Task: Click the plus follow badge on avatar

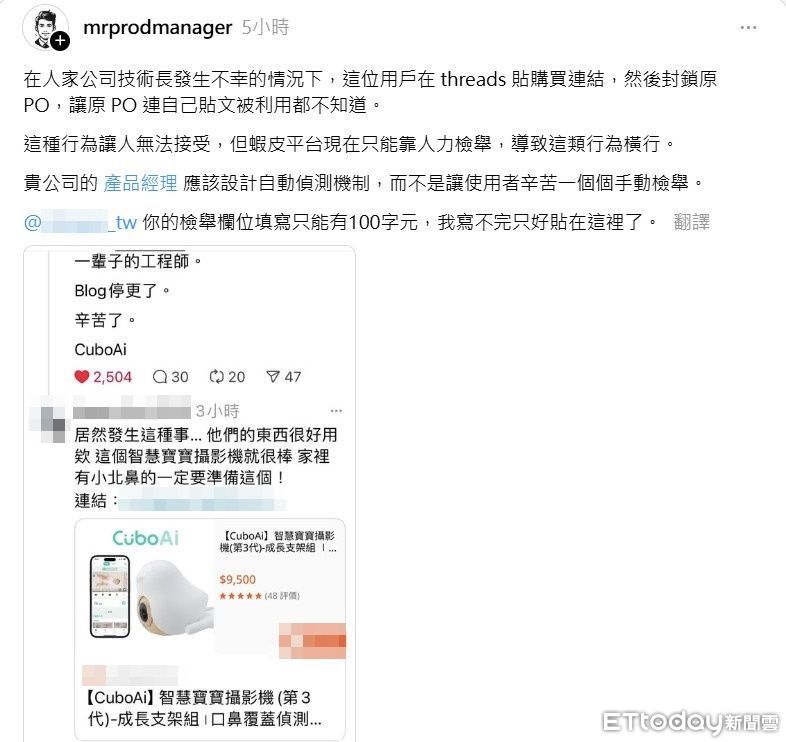Action: pyautogui.click(x=60, y=41)
